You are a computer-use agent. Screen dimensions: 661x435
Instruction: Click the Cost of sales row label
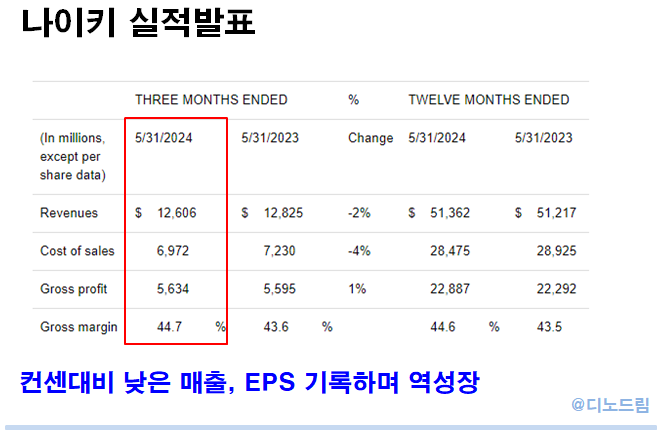point(77,251)
